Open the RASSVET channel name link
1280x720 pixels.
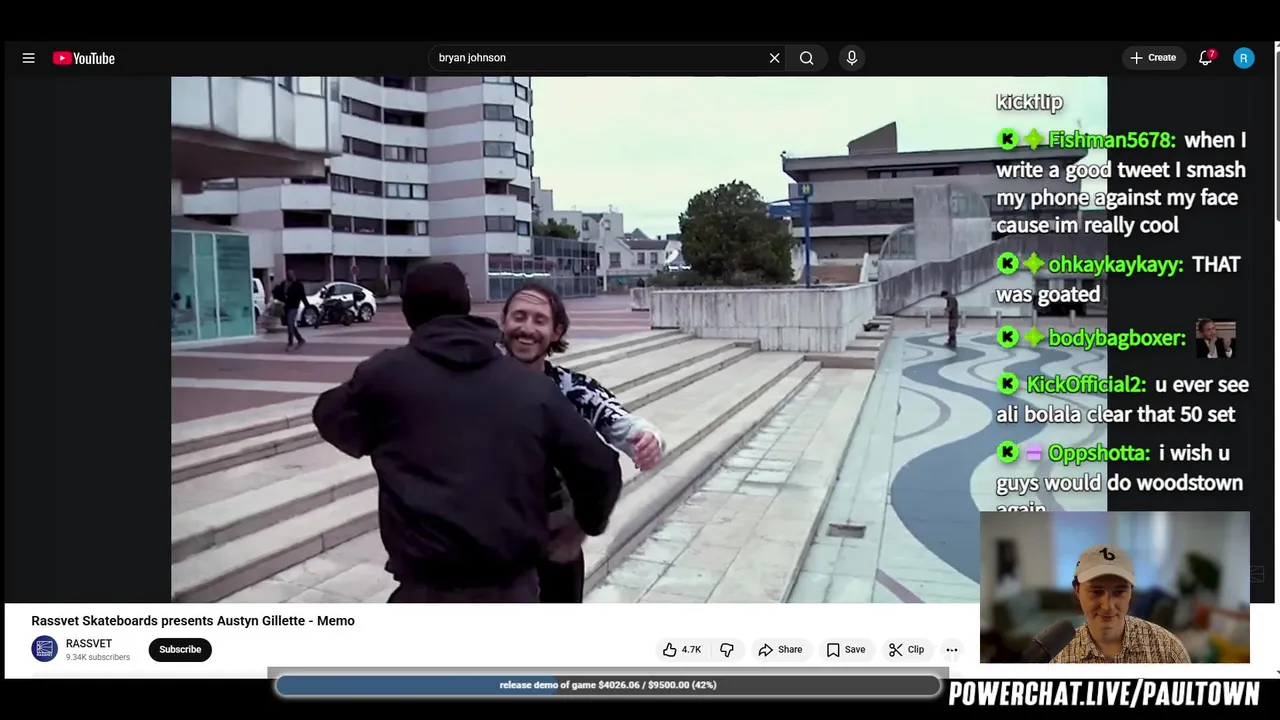[x=89, y=644]
